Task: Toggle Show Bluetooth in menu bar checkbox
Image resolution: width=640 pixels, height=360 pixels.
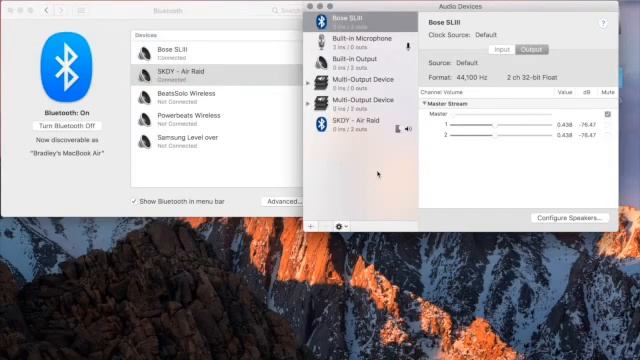Action: tap(134, 201)
